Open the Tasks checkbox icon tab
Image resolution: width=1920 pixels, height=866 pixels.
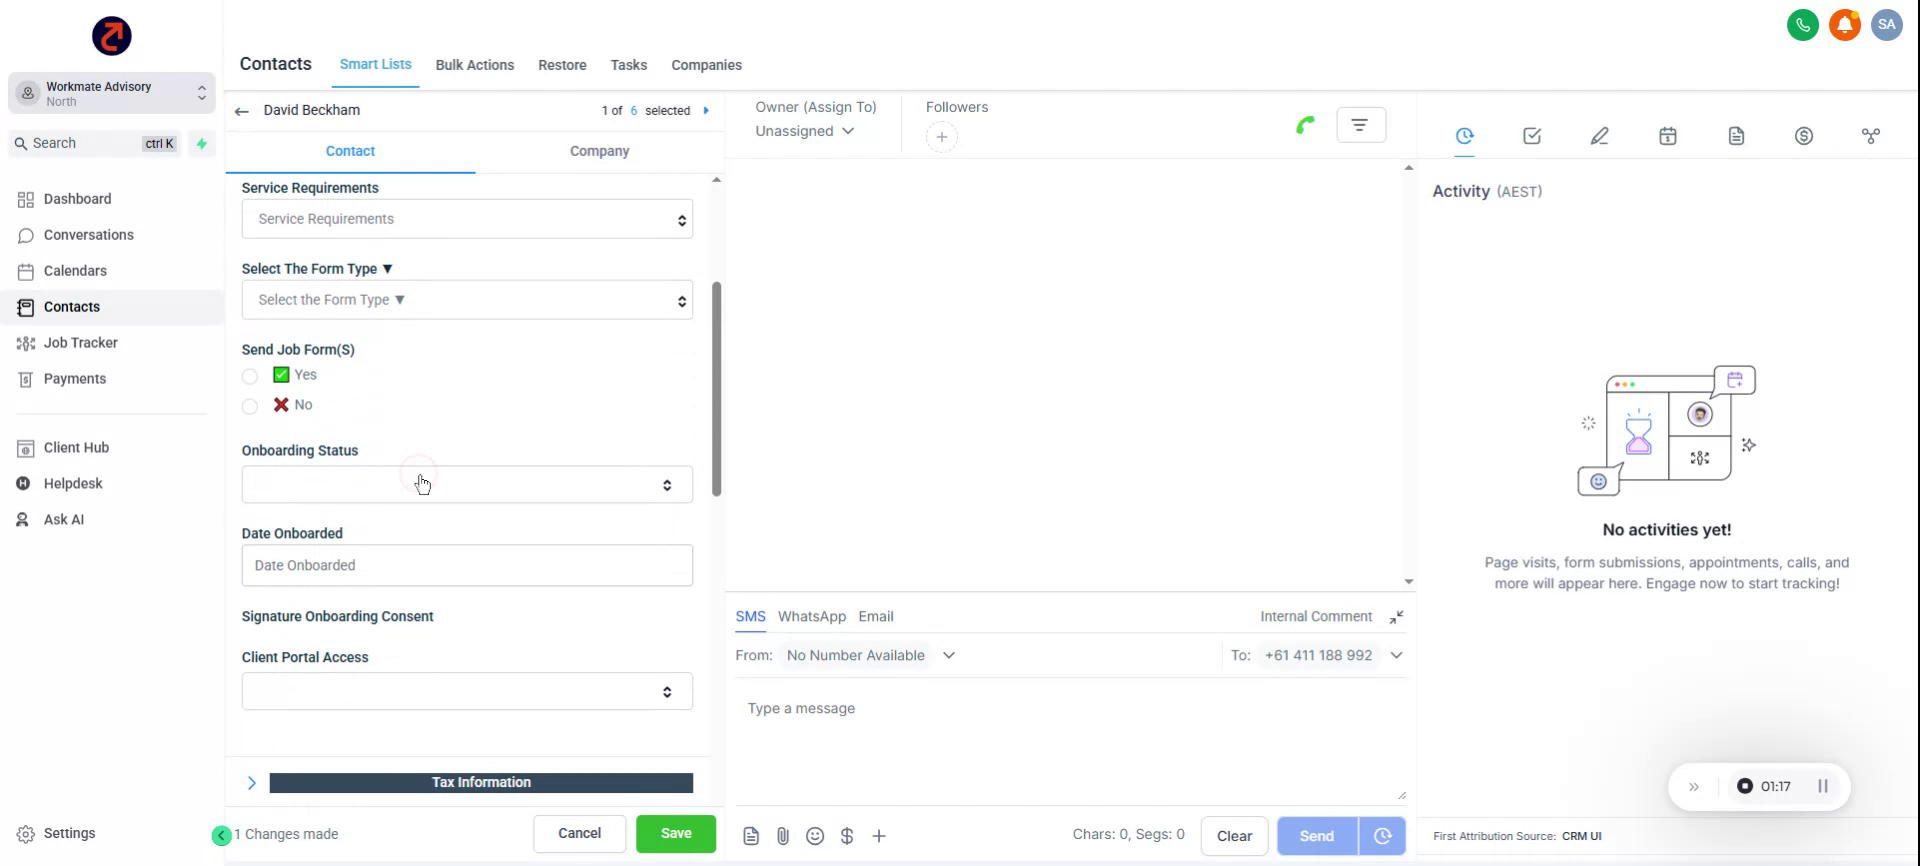(x=1532, y=136)
